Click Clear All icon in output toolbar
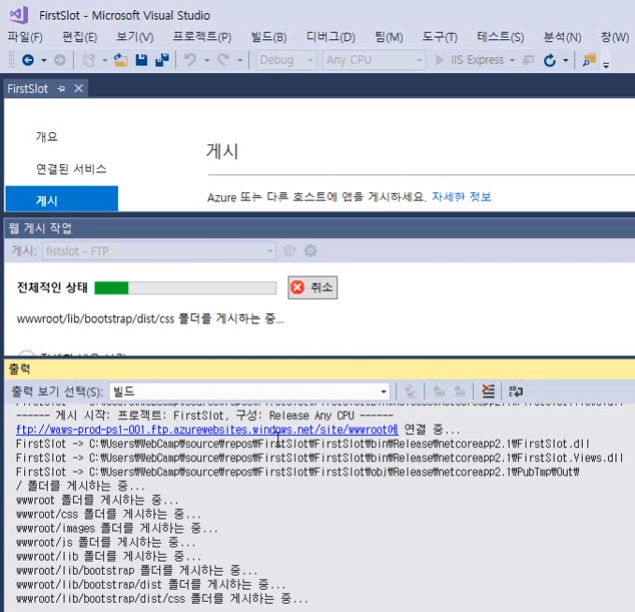The image size is (635, 612). click(x=488, y=391)
